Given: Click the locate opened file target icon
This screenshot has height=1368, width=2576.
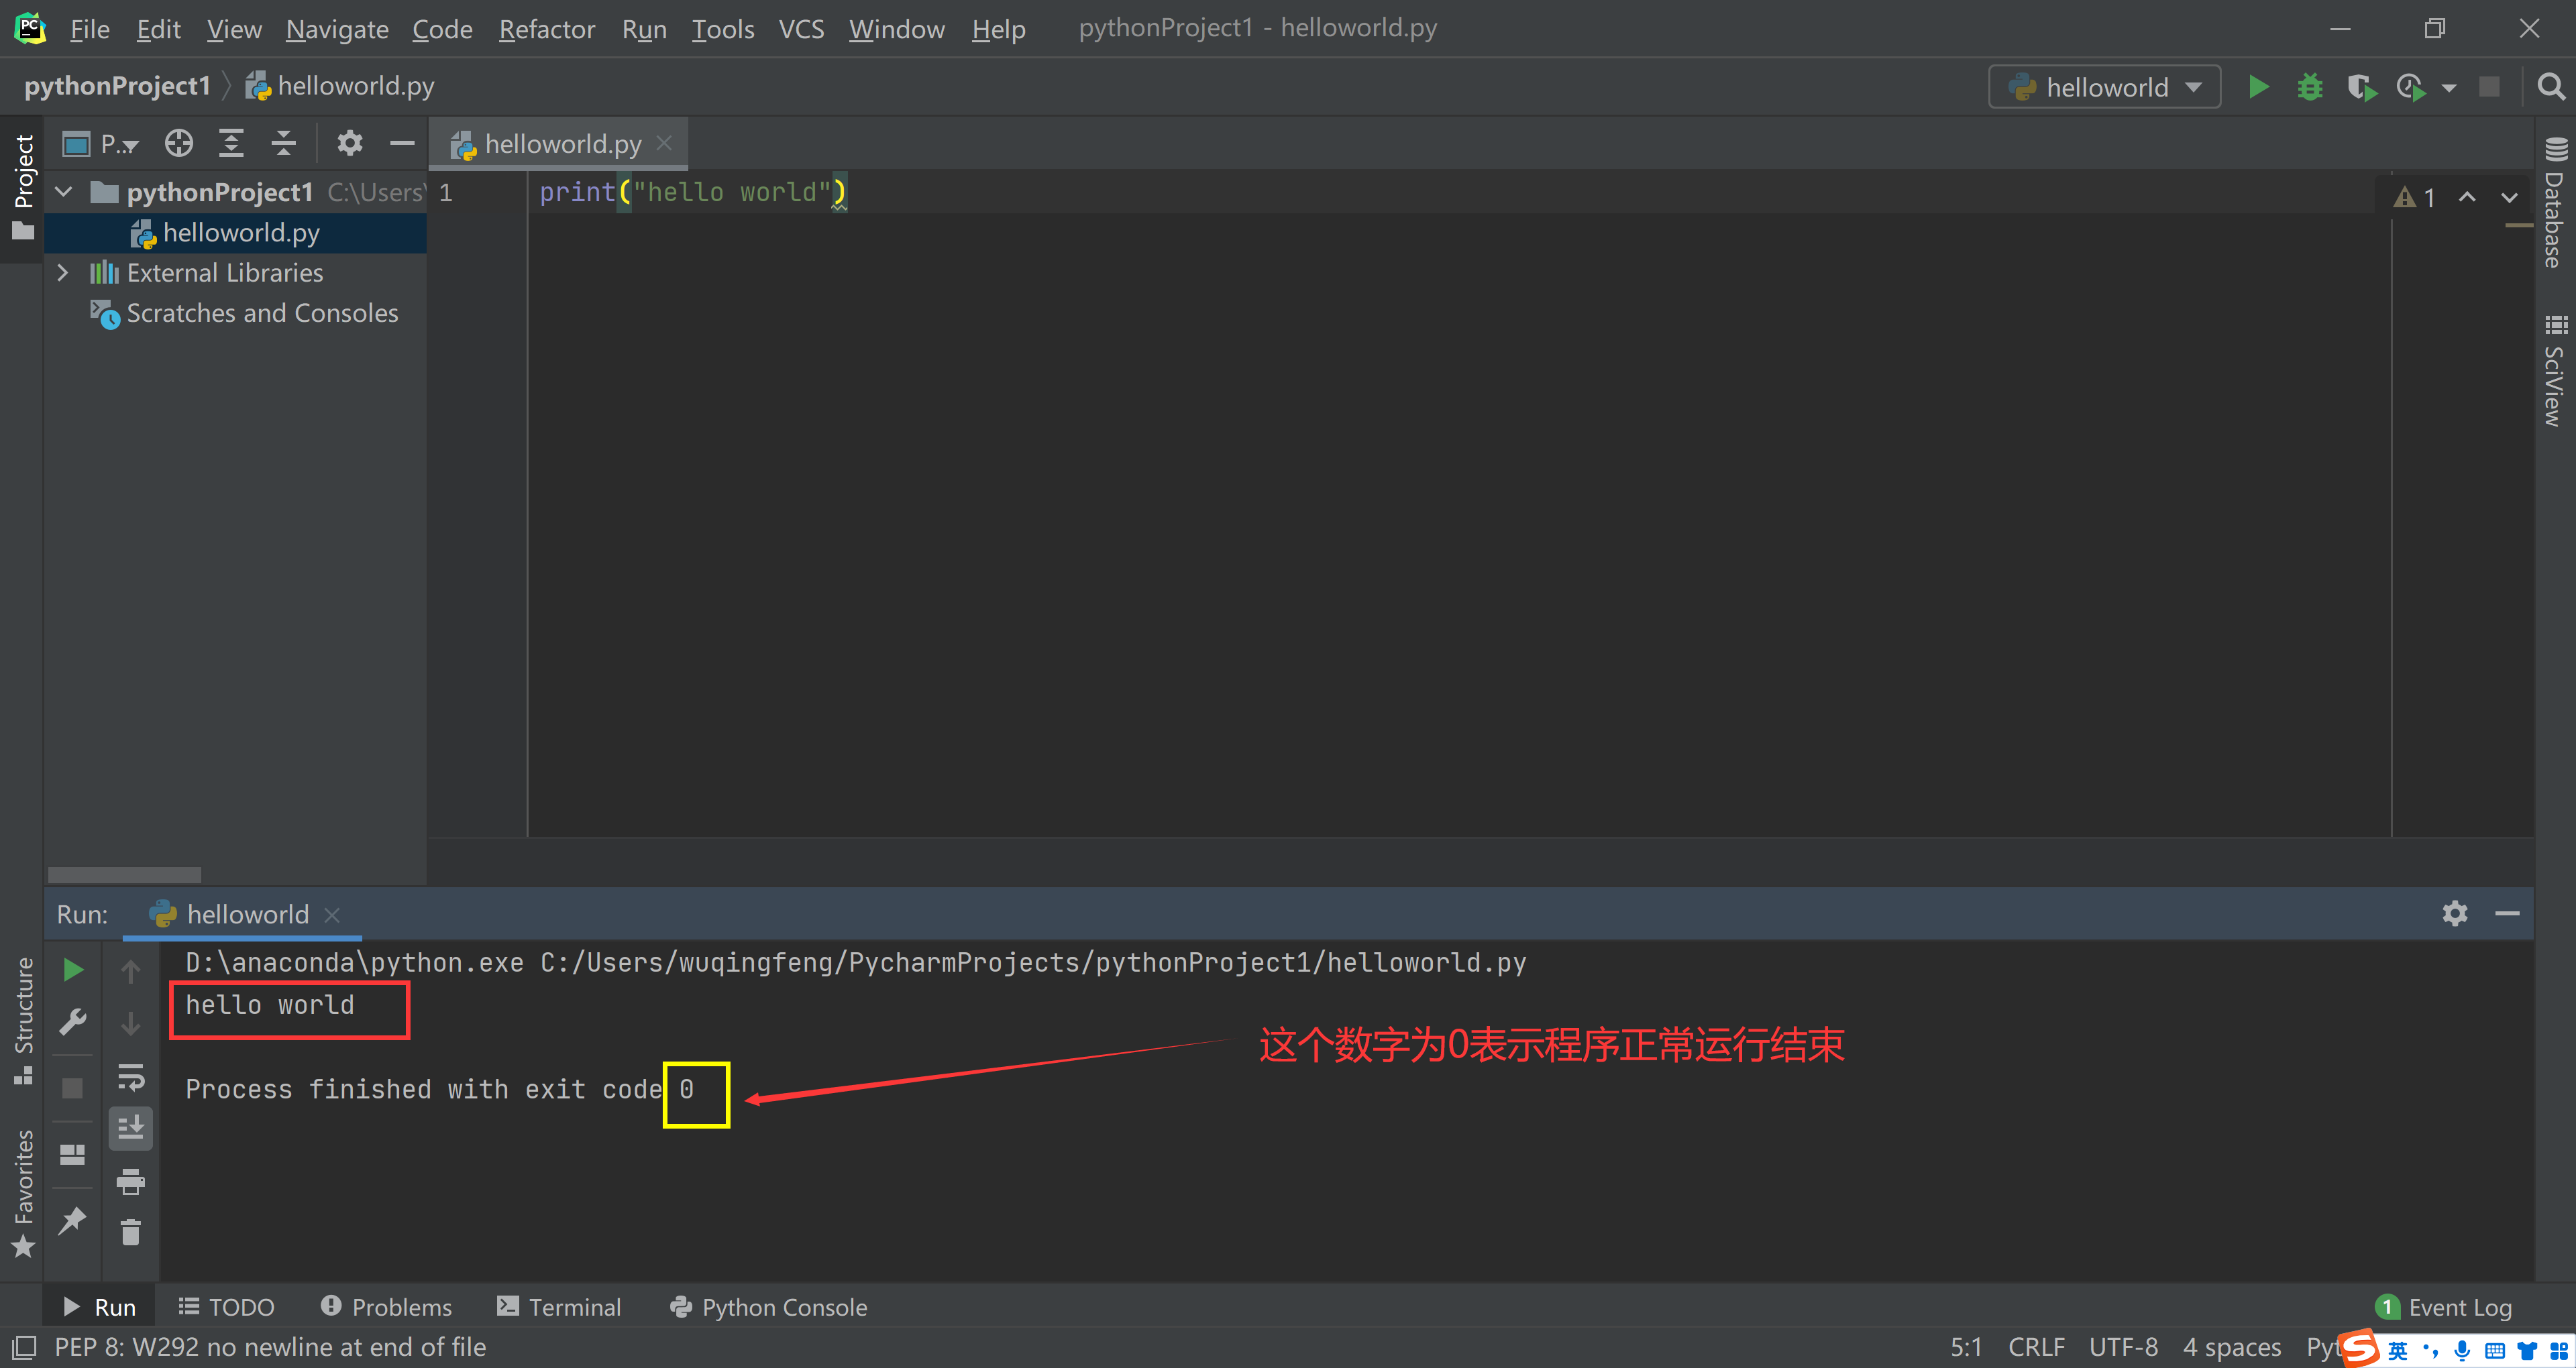Looking at the screenshot, I should tap(179, 144).
